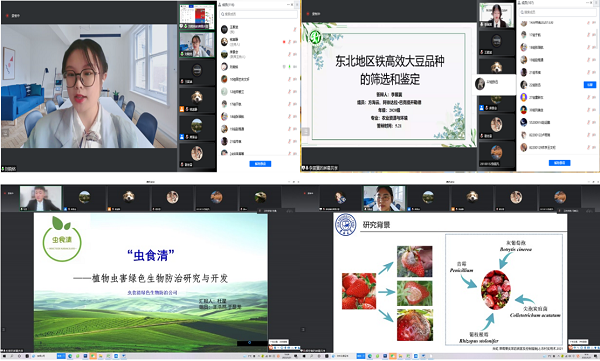Click the green active microphone icon in the top-left member list
This screenshot has width=600, height=361.
[290, 67]
